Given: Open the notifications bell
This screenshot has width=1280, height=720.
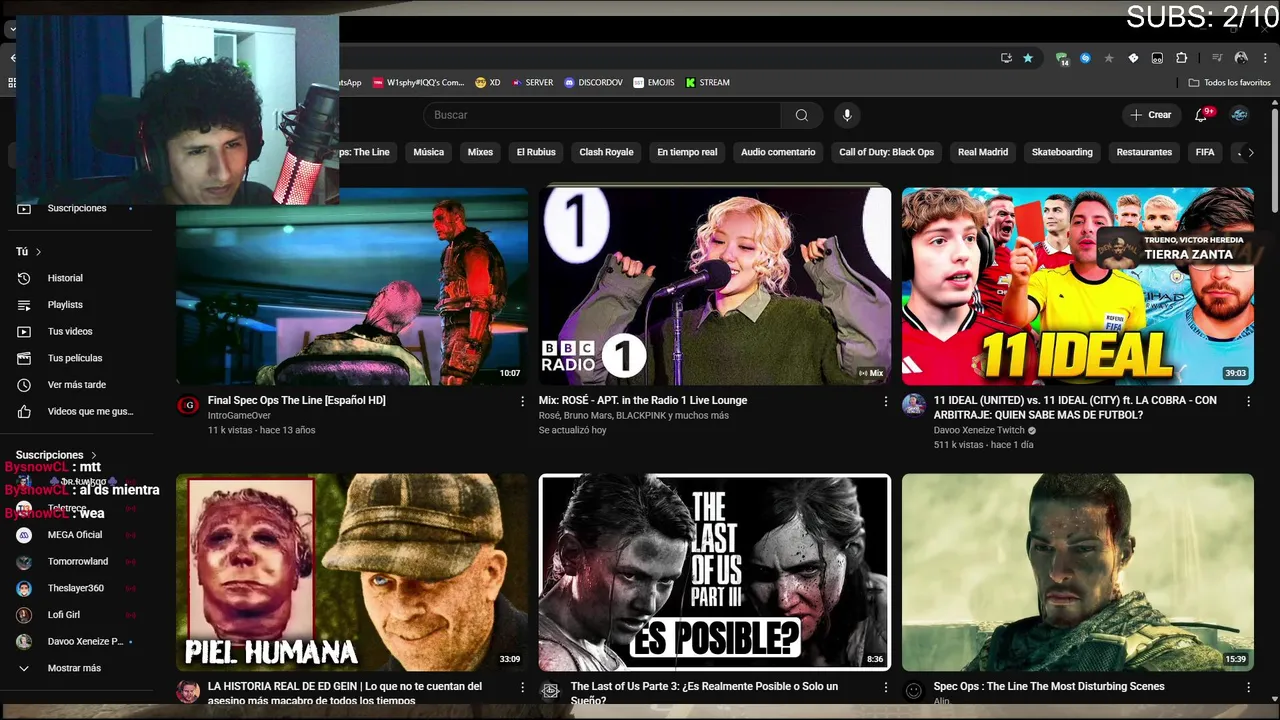Looking at the screenshot, I should (x=1201, y=115).
